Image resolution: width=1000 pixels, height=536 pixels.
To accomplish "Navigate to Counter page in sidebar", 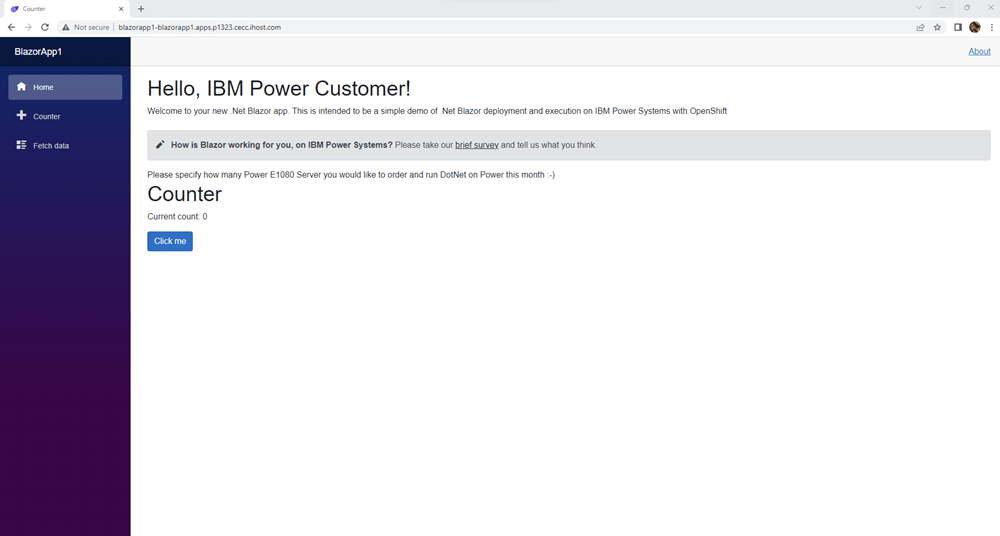I will pos(65,116).
